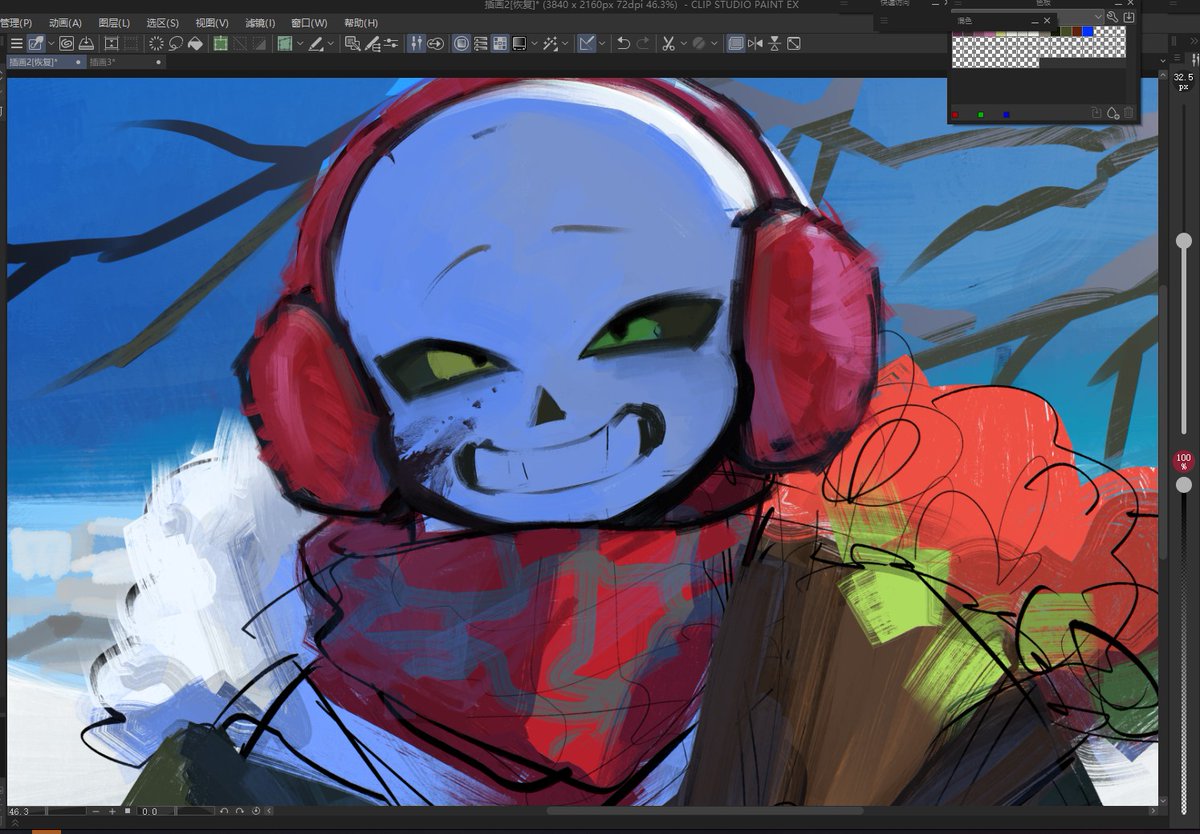The width and height of the screenshot is (1200, 834).
Task: Pick the olive green color swatch
Action: pos(1066,31)
